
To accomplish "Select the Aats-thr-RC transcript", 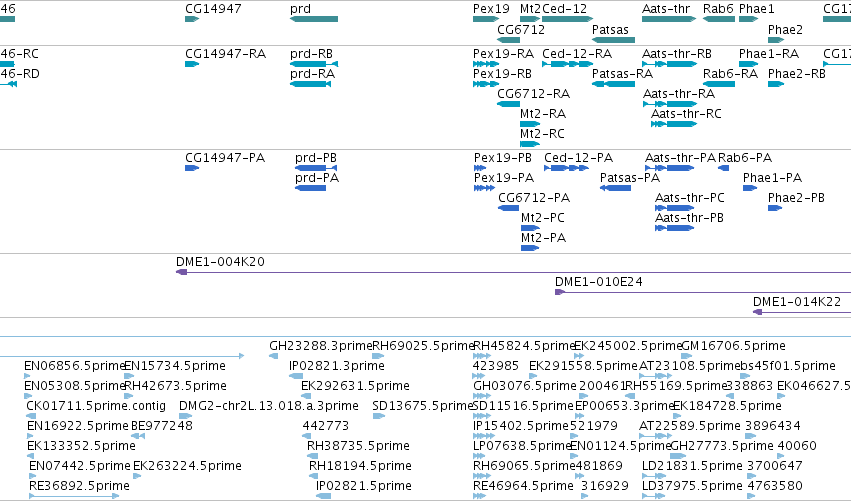I will click(x=674, y=124).
